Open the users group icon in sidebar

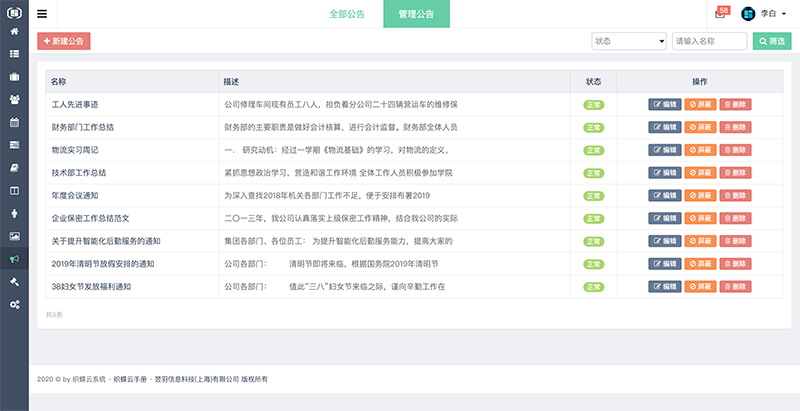(x=14, y=99)
